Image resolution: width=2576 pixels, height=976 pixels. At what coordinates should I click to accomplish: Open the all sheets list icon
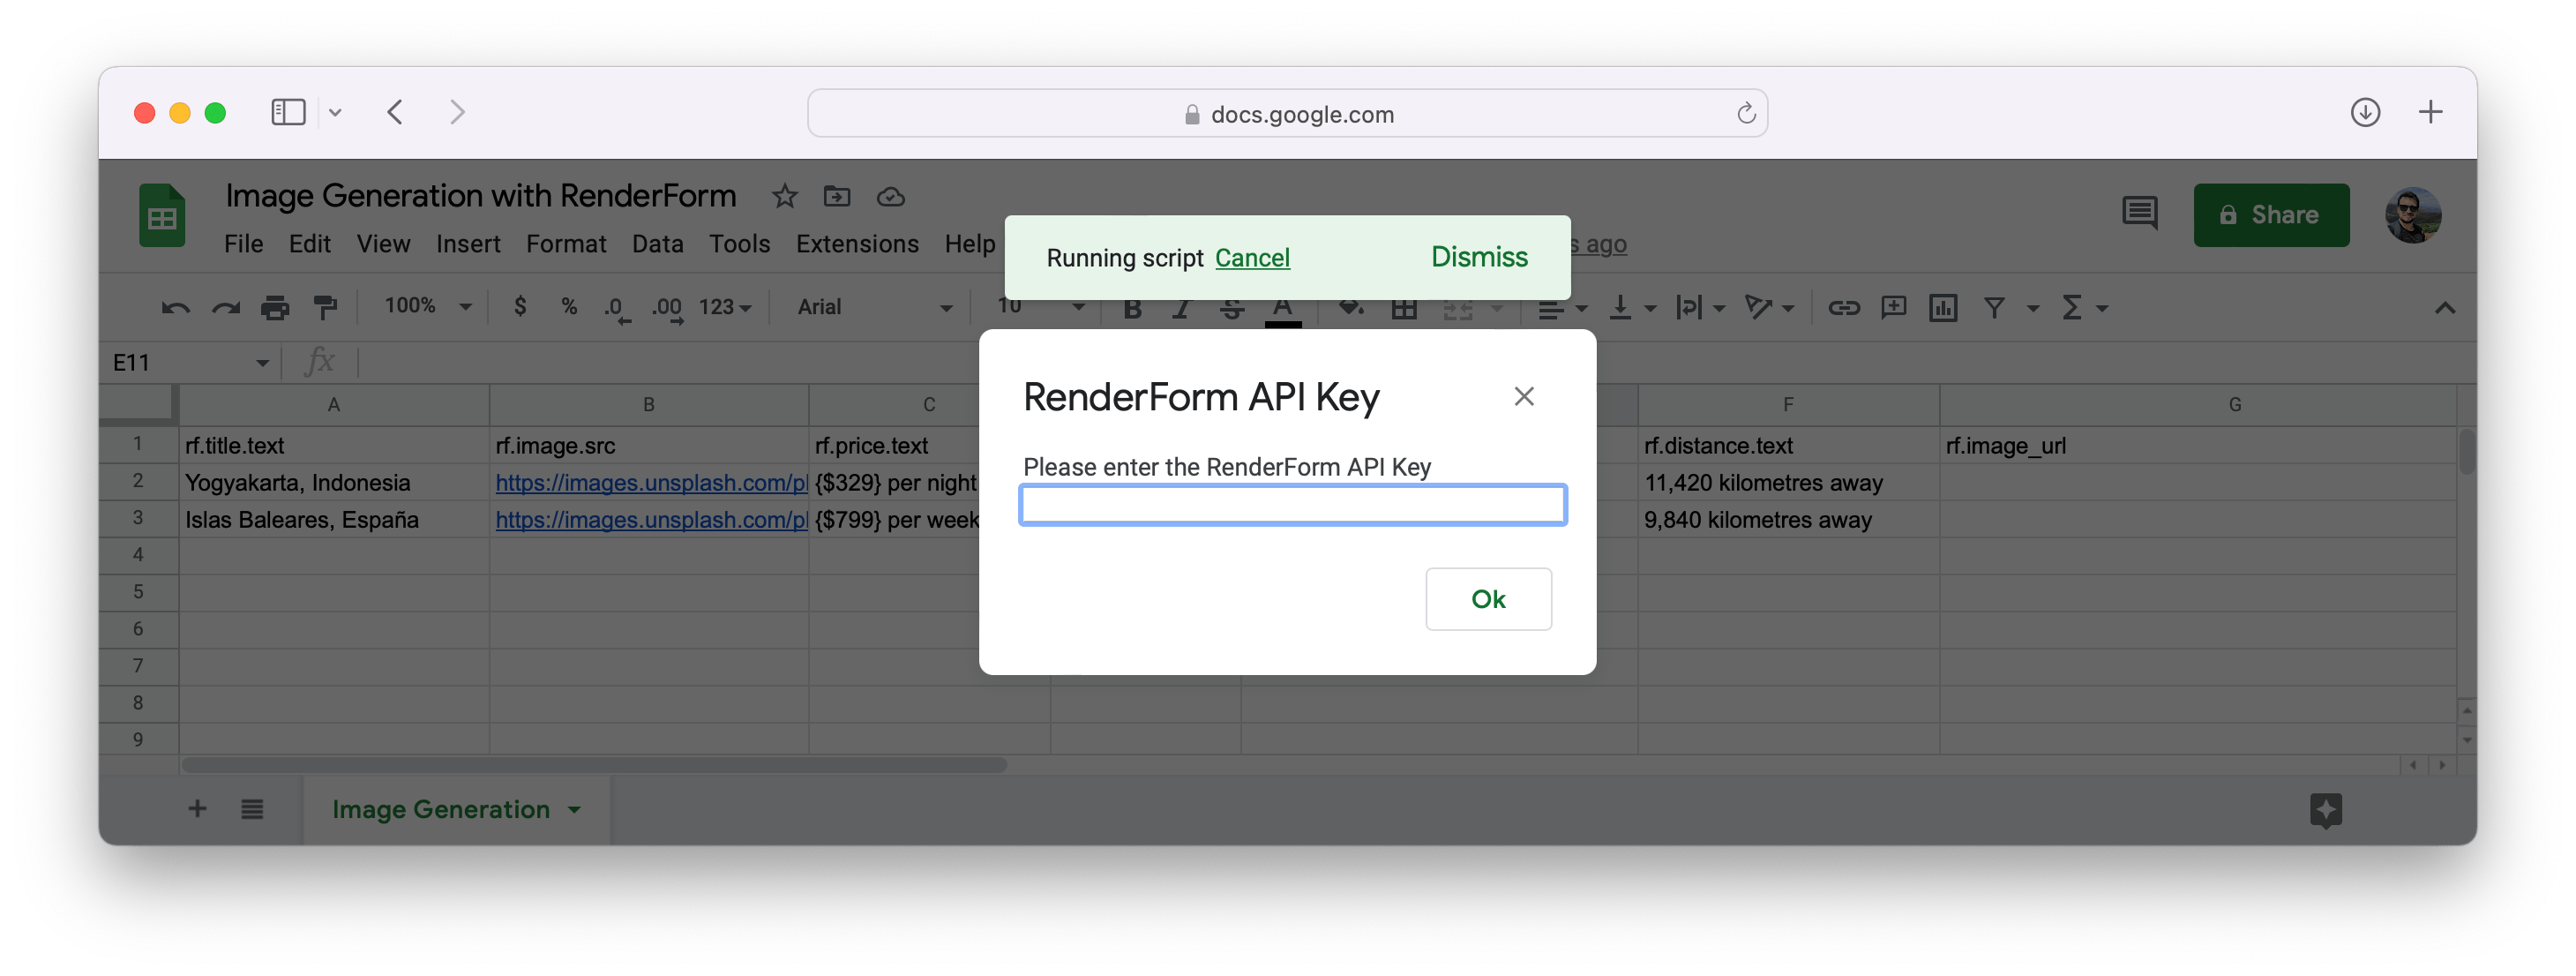[252, 808]
